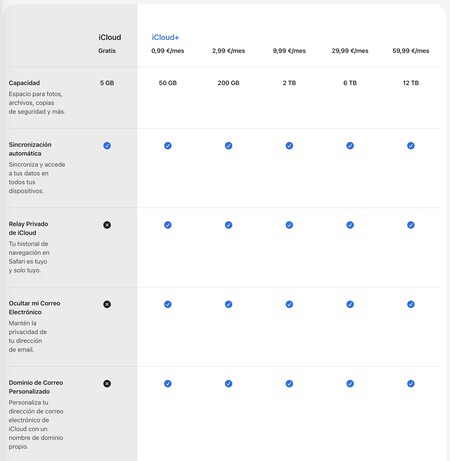Click the 'Sincroniza y accede a tus datos' description

tap(37, 178)
